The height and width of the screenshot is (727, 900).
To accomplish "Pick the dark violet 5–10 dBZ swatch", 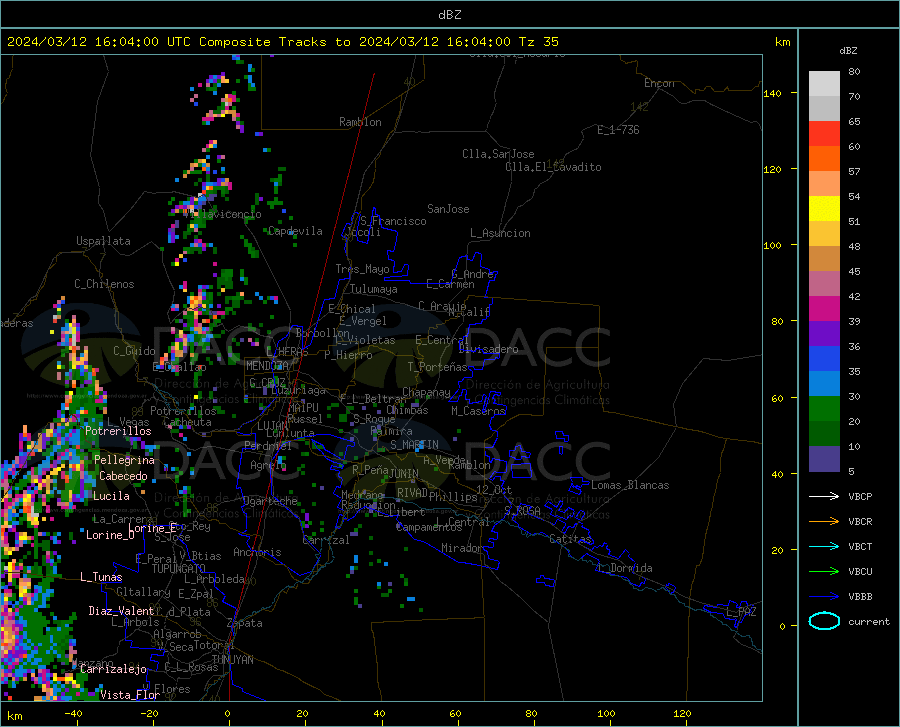I will click(824, 459).
